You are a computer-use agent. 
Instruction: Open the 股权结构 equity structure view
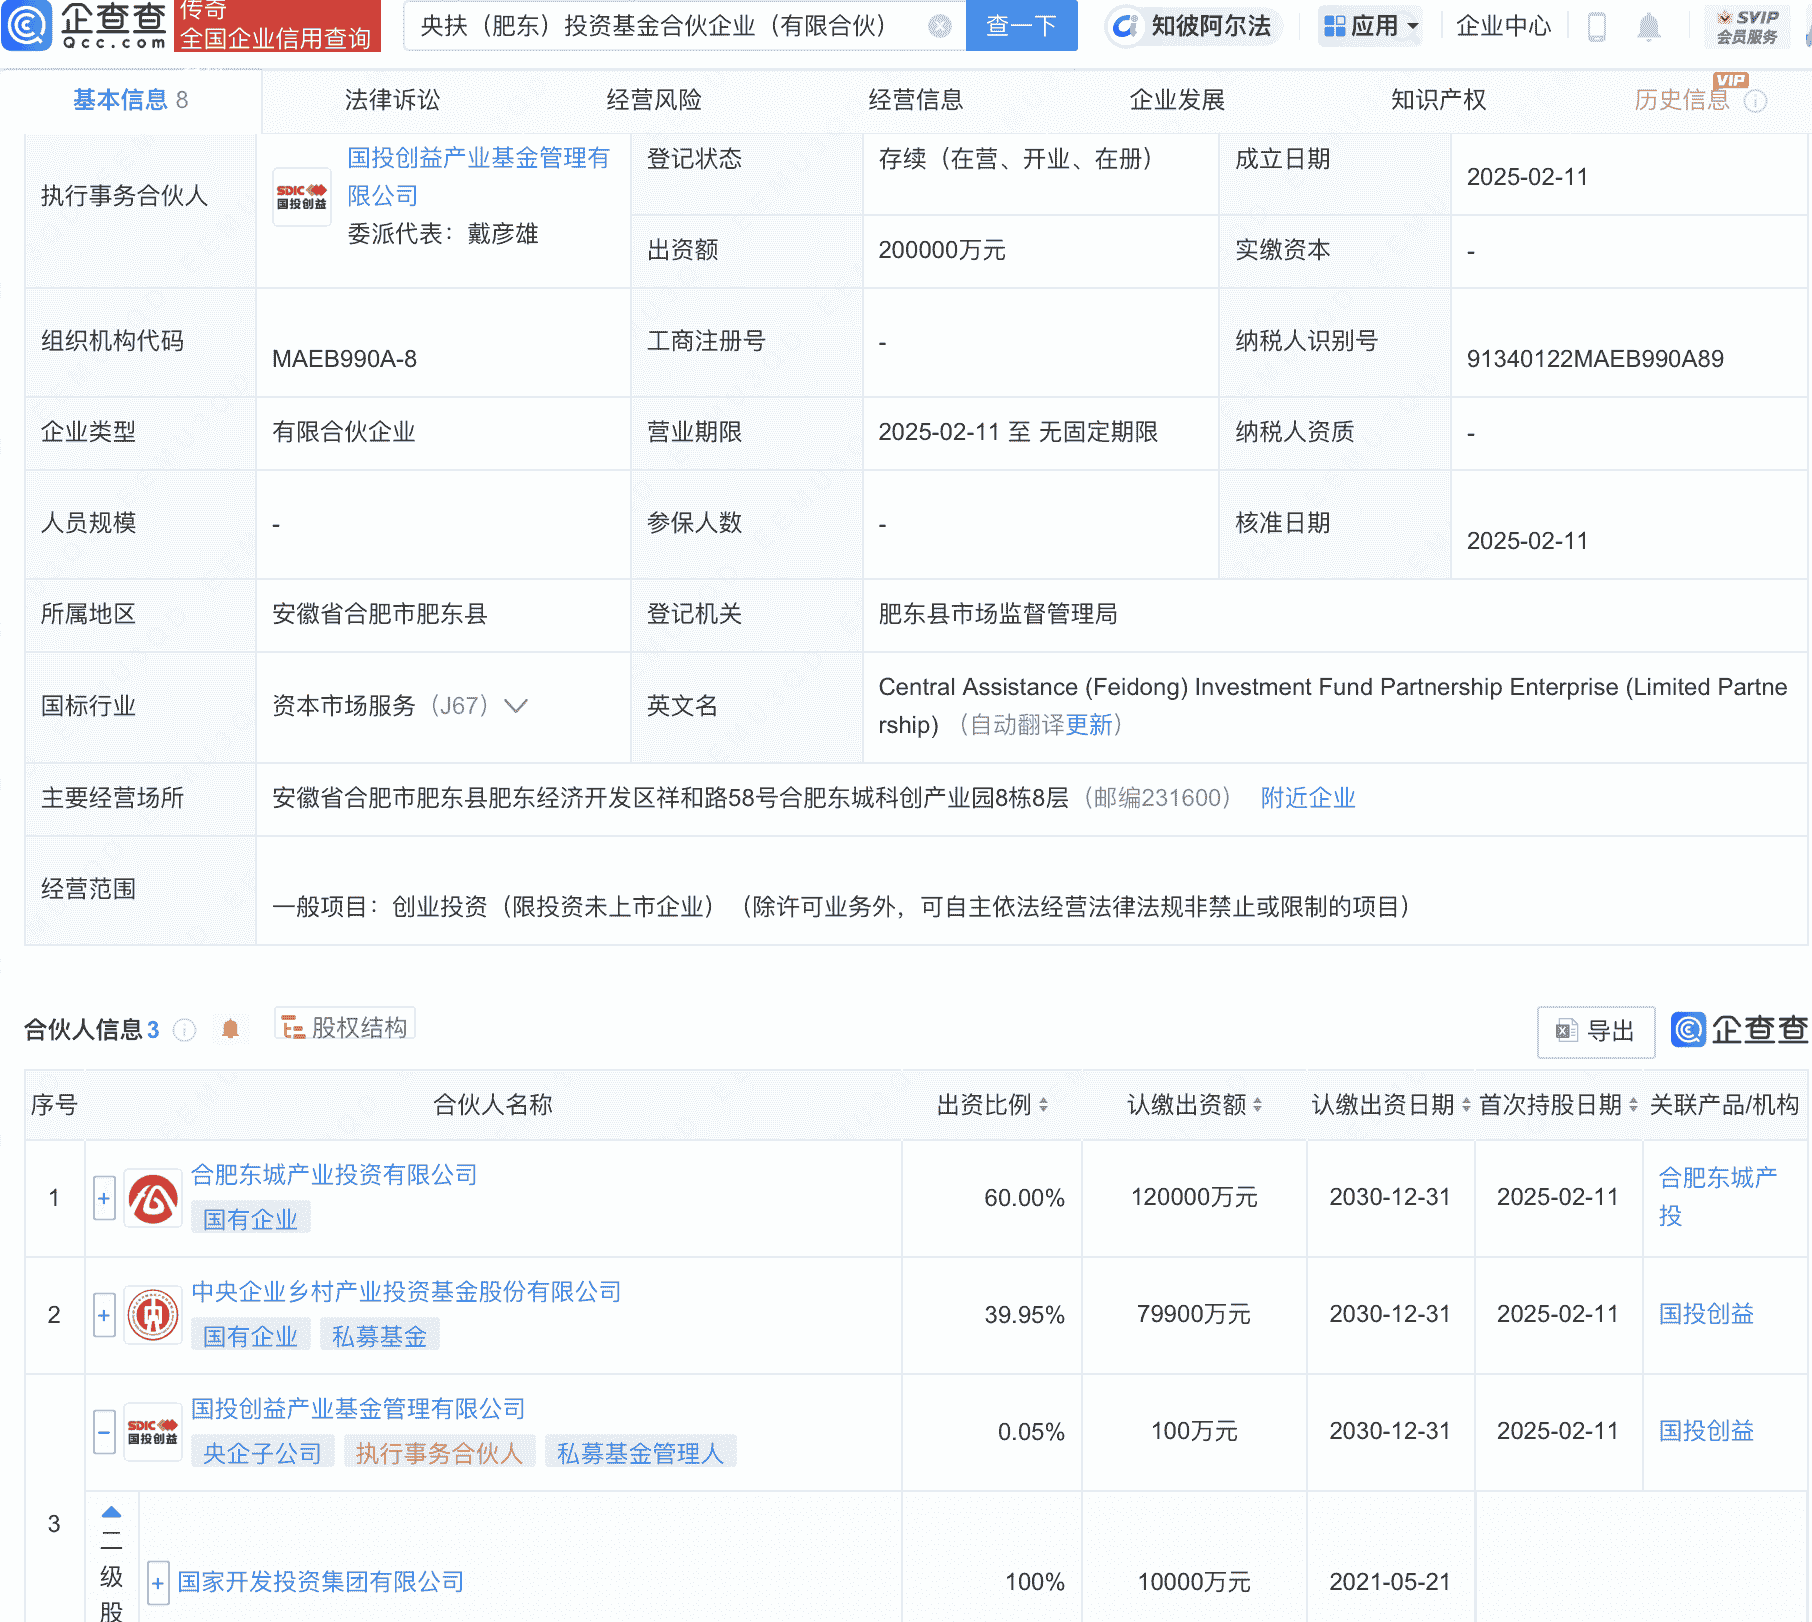pos(345,1025)
